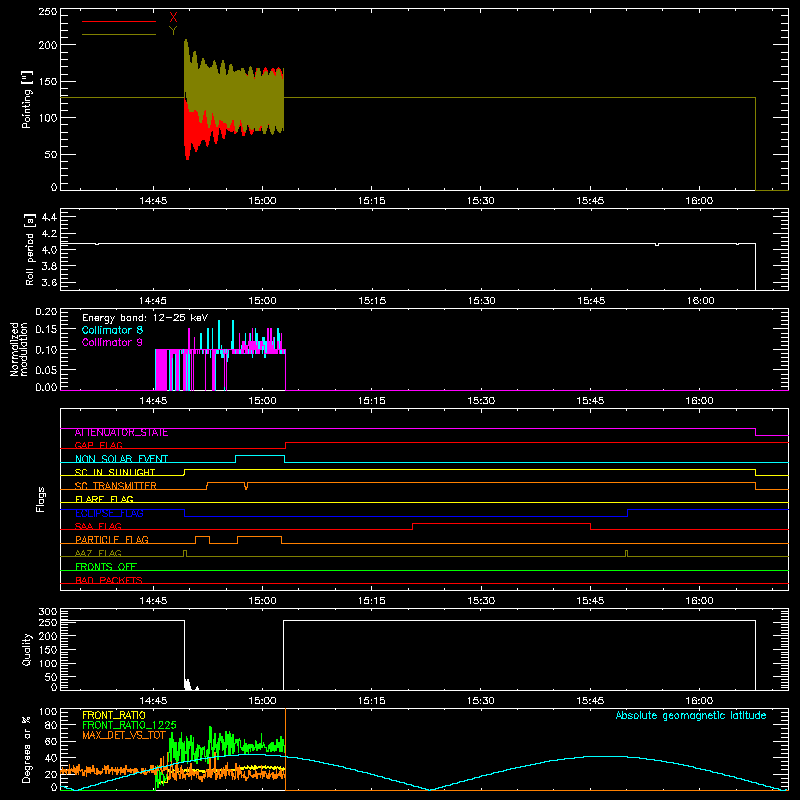The height and width of the screenshot is (800, 800).
Task: Select the SC_TRANSMITTER flag label
Action: pyautogui.click(x=116, y=486)
